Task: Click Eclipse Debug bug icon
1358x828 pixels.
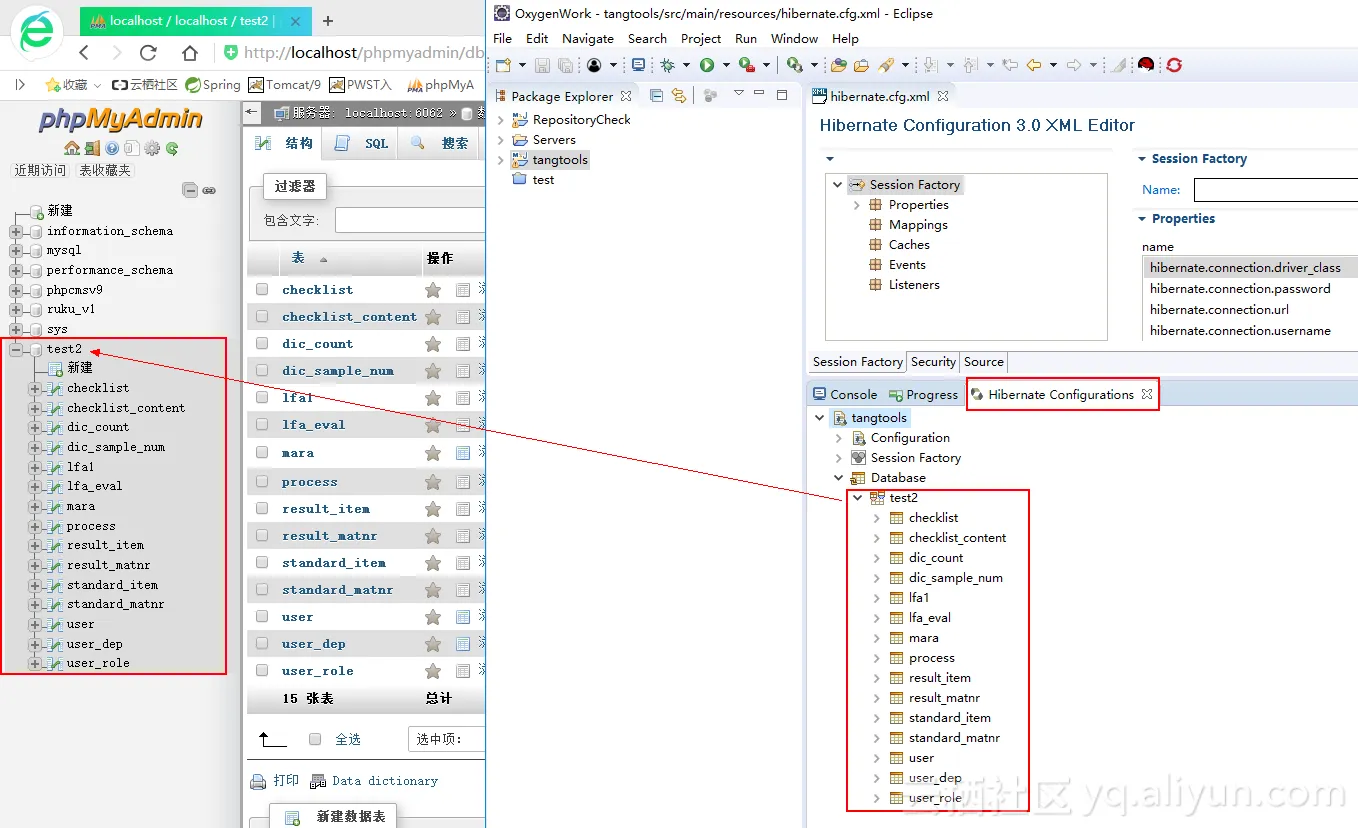Action: click(x=668, y=65)
